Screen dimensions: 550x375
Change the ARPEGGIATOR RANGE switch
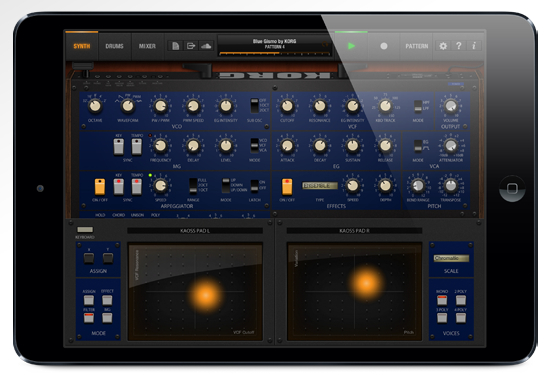[x=193, y=186]
